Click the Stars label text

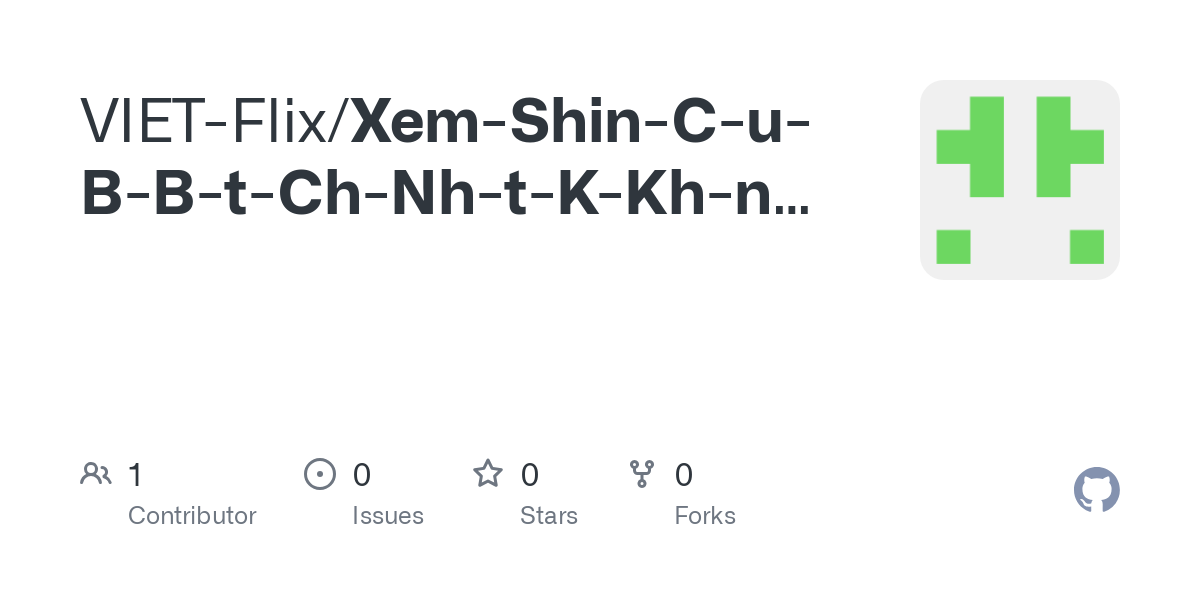pyautogui.click(x=549, y=516)
